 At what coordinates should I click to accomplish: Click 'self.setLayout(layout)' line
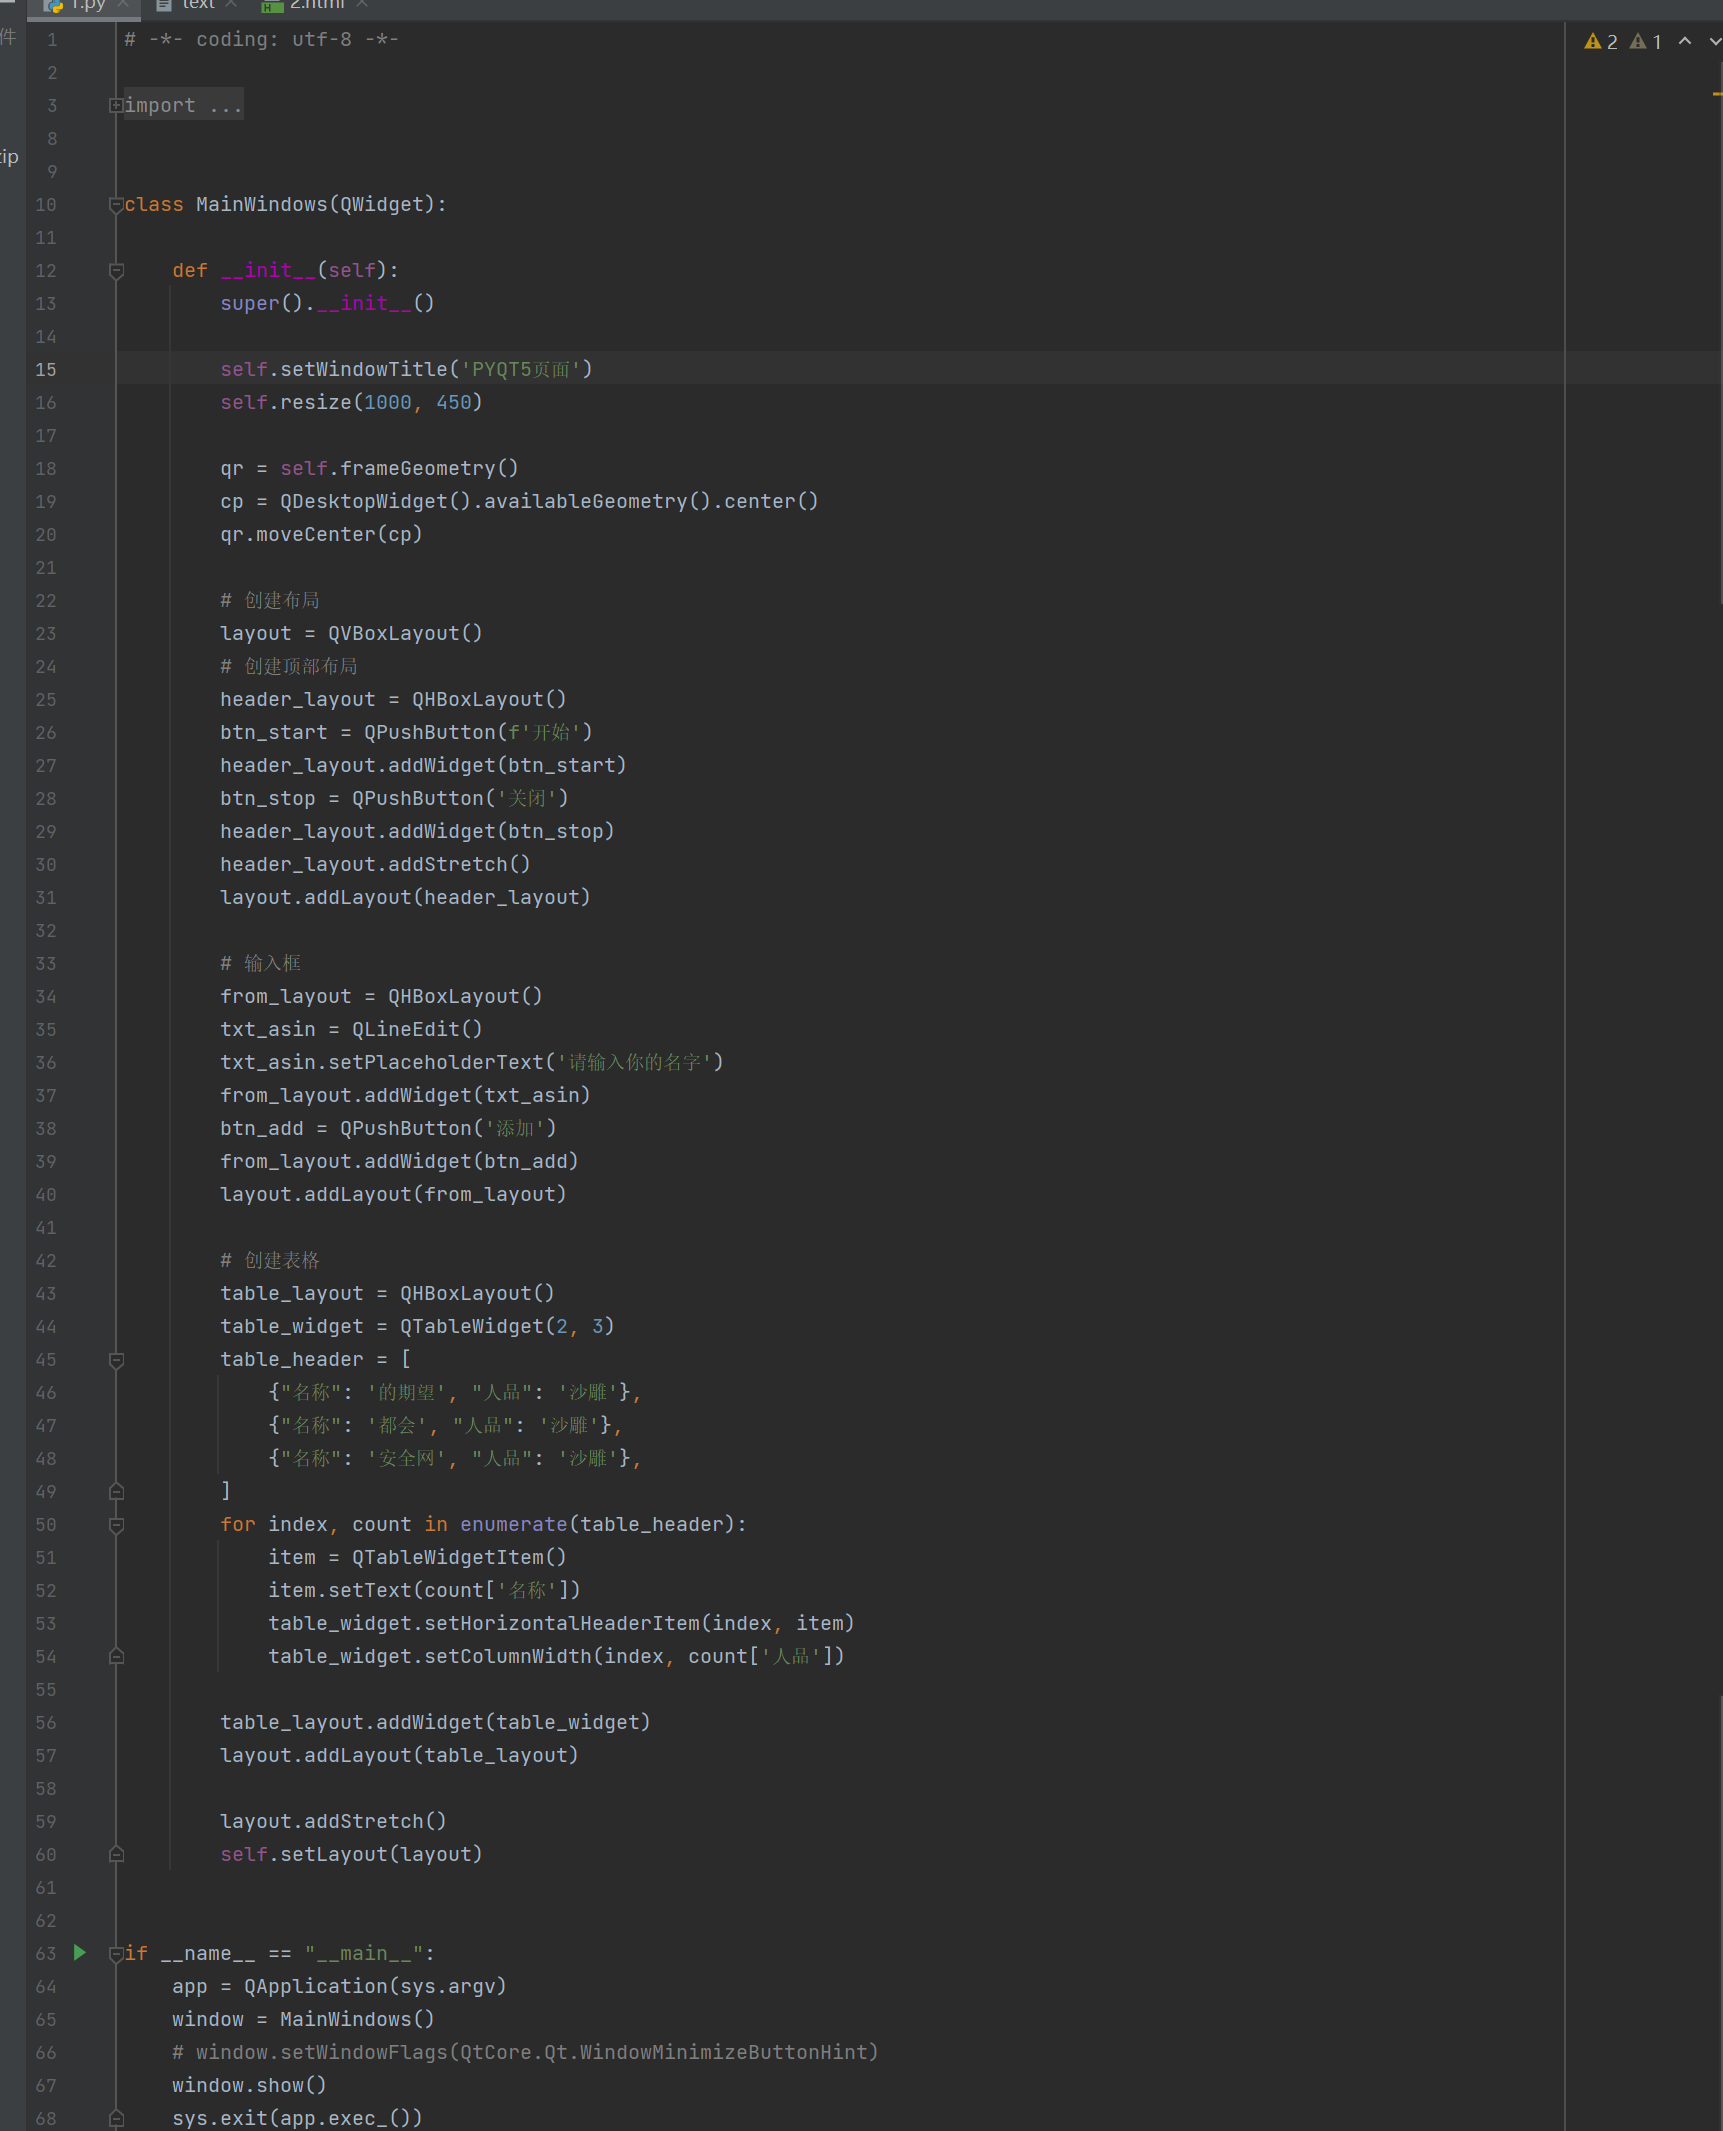click(x=351, y=1855)
